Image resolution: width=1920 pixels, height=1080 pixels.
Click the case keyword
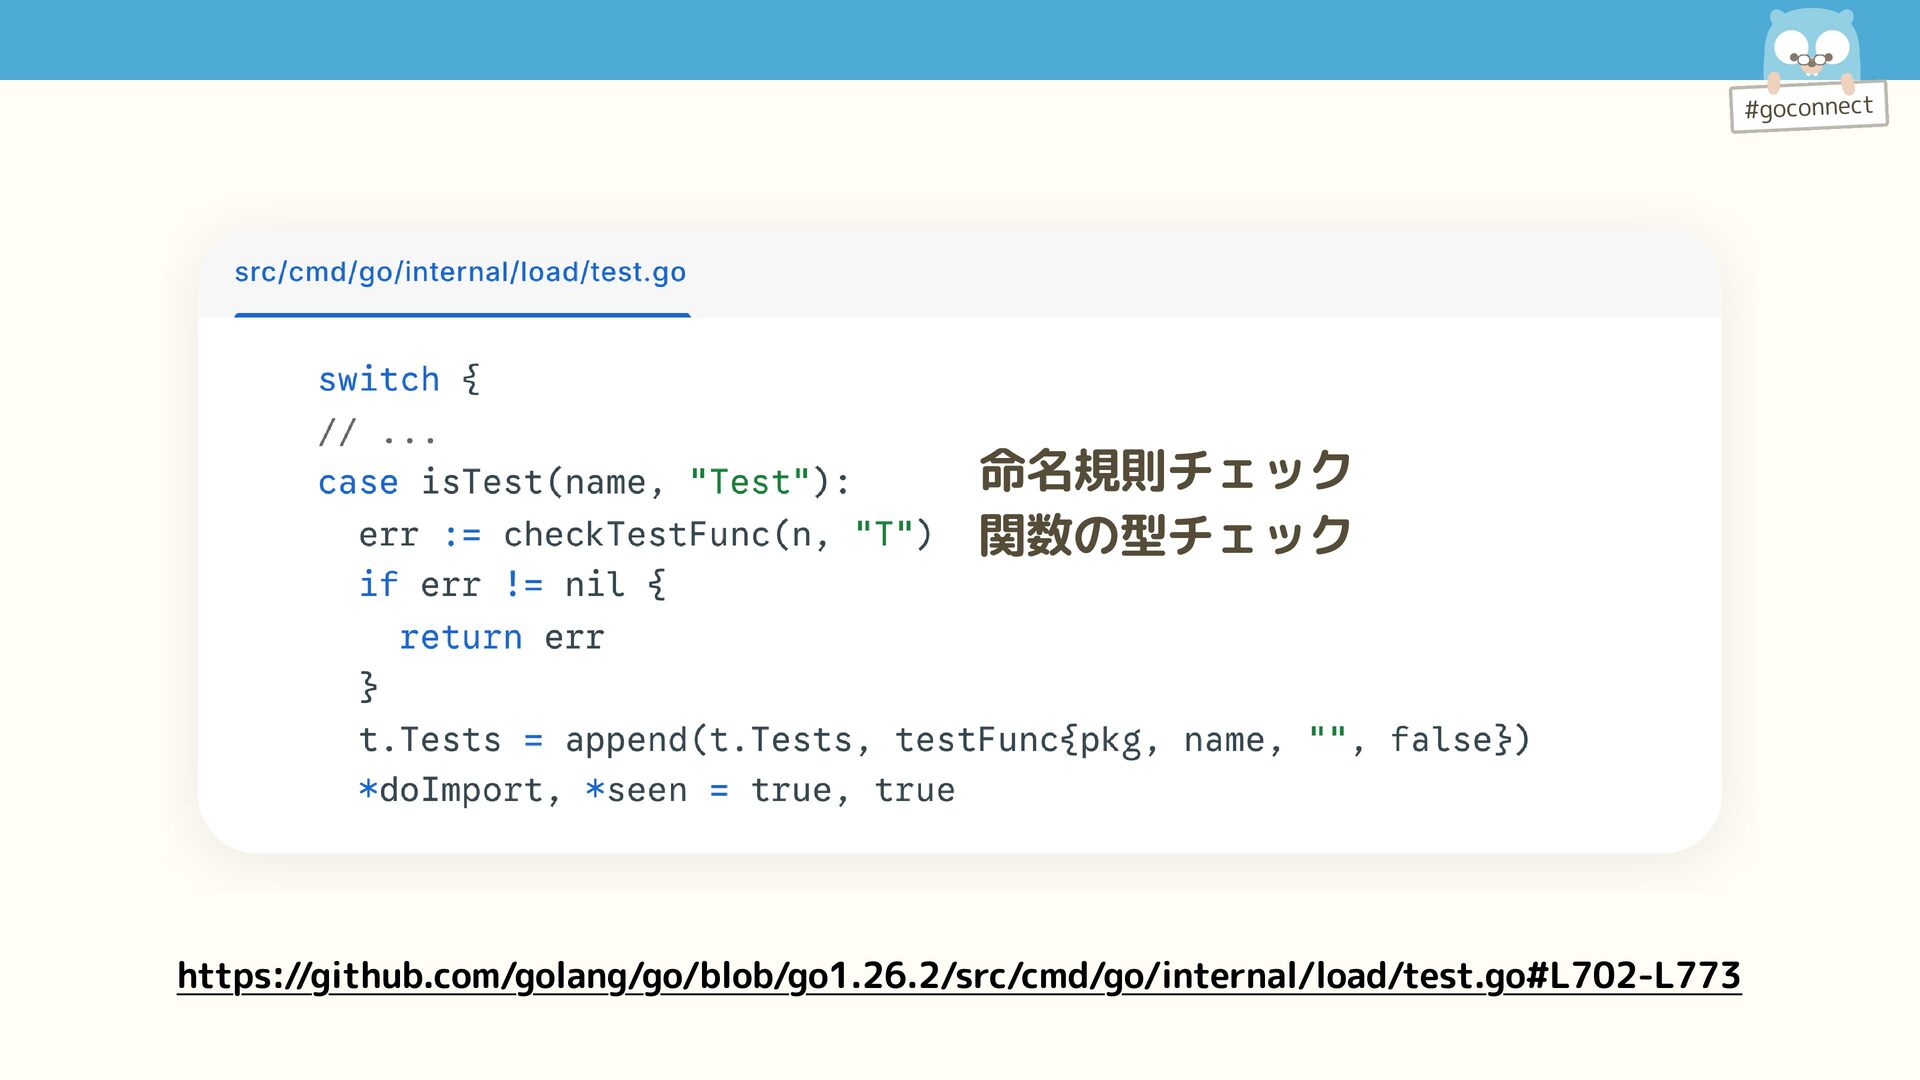[358, 483]
